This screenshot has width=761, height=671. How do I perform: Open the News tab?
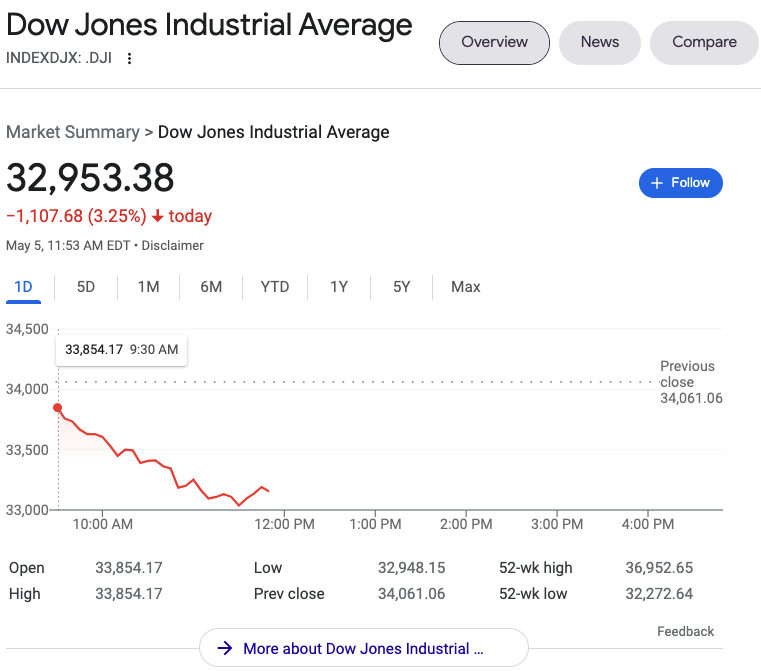coord(599,42)
